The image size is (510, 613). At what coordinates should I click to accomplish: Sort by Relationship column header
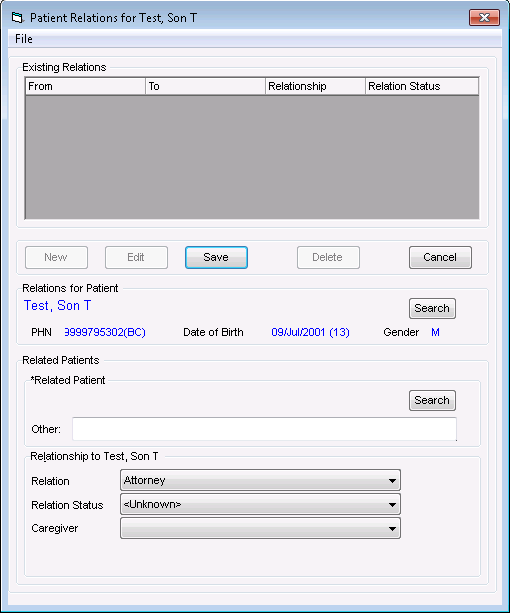tap(315, 86)
